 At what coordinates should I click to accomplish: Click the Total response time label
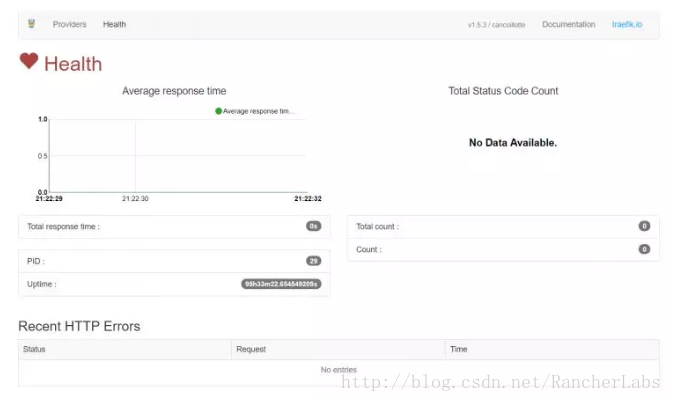tap(63, 227)
